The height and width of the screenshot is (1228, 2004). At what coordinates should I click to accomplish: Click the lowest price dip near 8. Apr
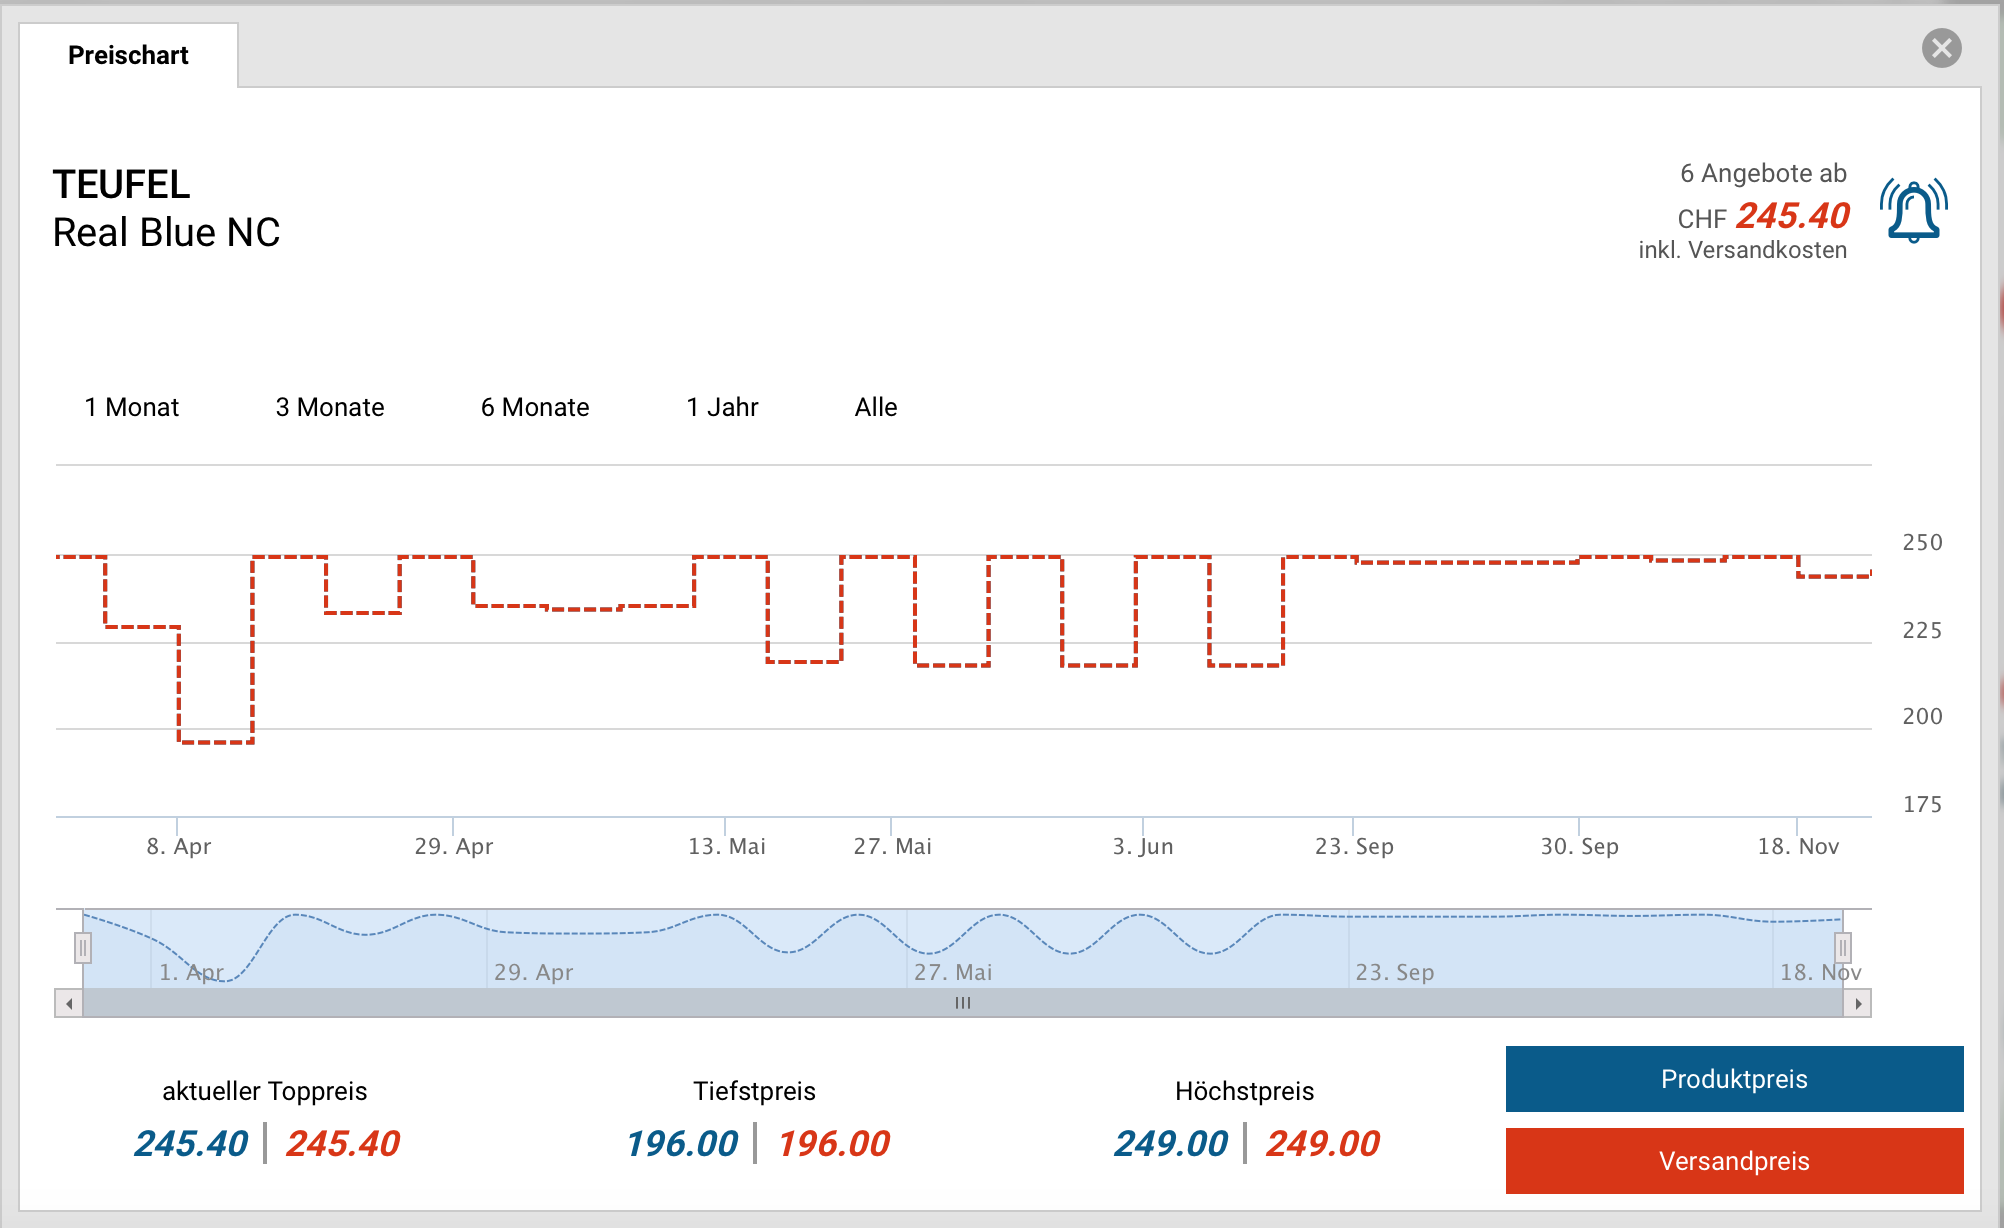click(x=216, y=741)
